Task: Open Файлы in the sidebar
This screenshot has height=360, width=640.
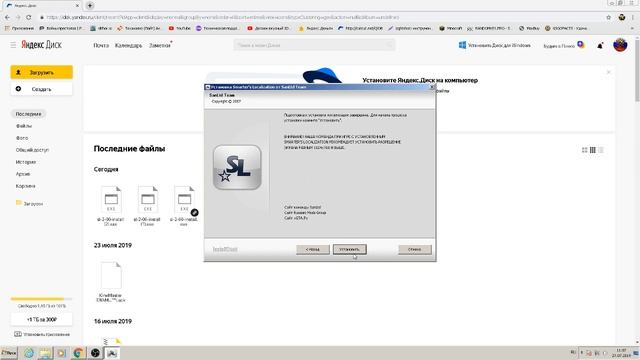Action: click(24, 126)
